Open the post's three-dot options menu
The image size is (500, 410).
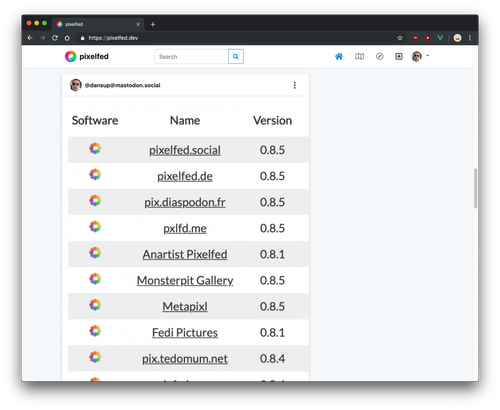tap(294, 85)
